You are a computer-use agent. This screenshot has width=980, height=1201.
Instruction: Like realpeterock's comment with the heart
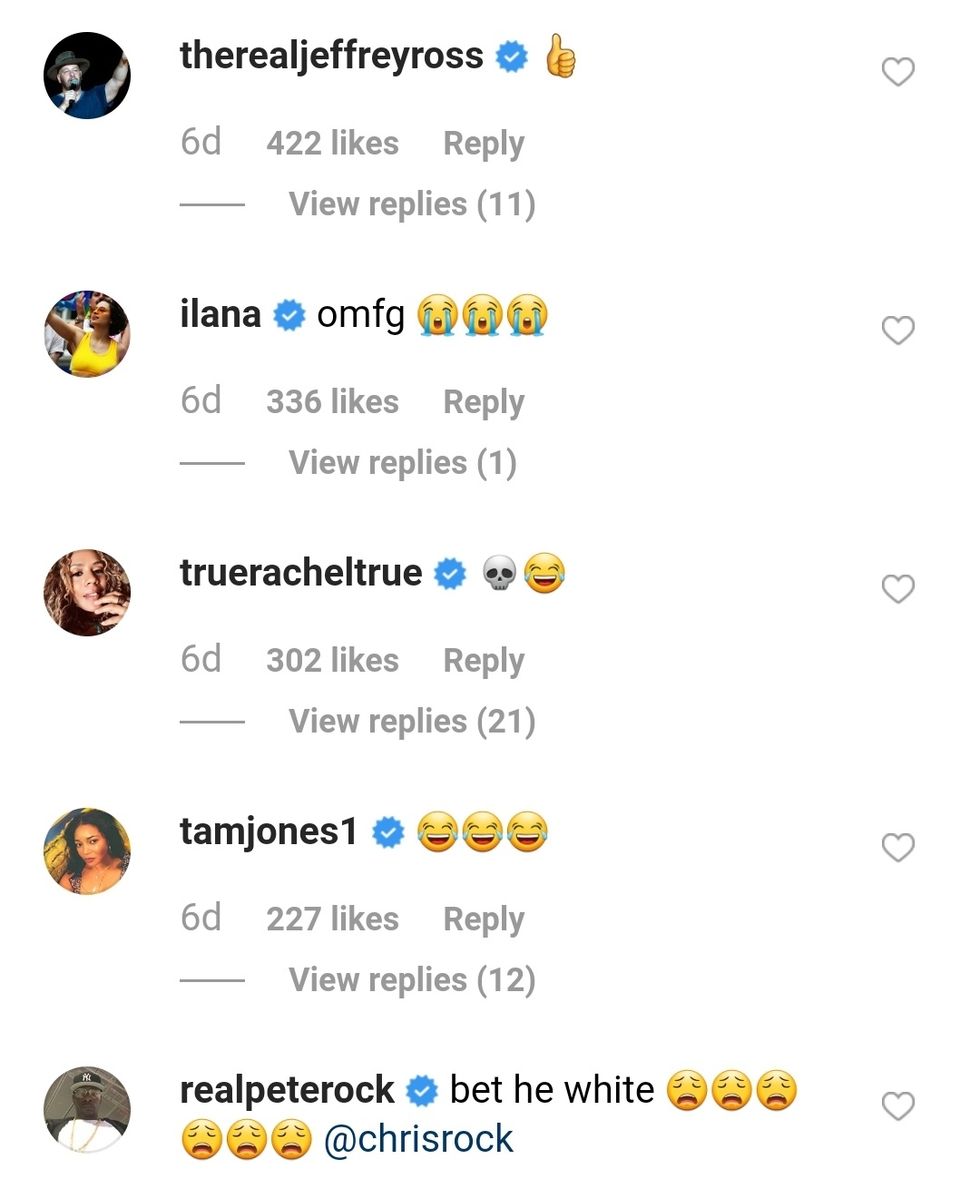point(898,1106)
